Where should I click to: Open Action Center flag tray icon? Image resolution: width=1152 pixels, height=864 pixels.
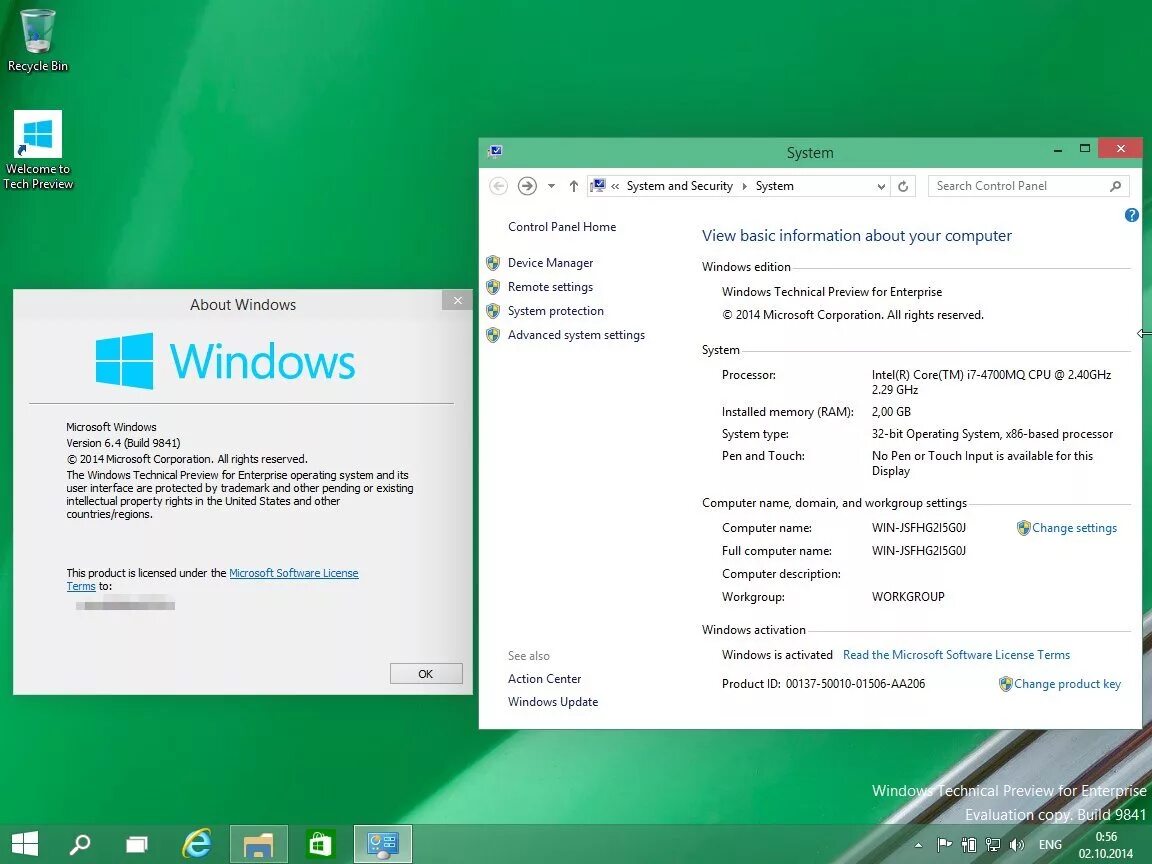click(944, 845)
